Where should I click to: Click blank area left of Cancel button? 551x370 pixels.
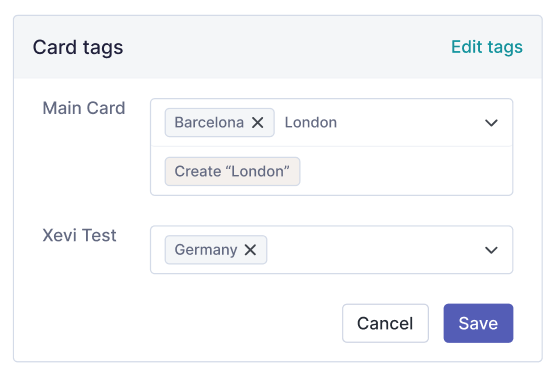(211, 323)
